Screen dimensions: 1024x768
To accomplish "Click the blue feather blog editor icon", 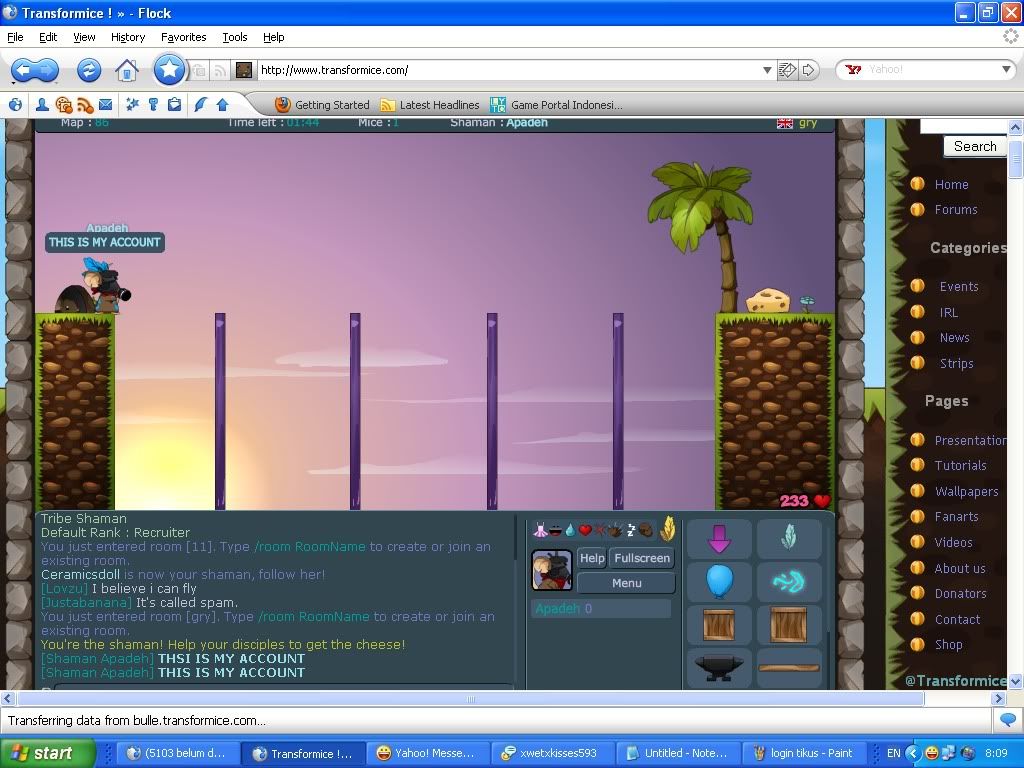I will (200, 104).
